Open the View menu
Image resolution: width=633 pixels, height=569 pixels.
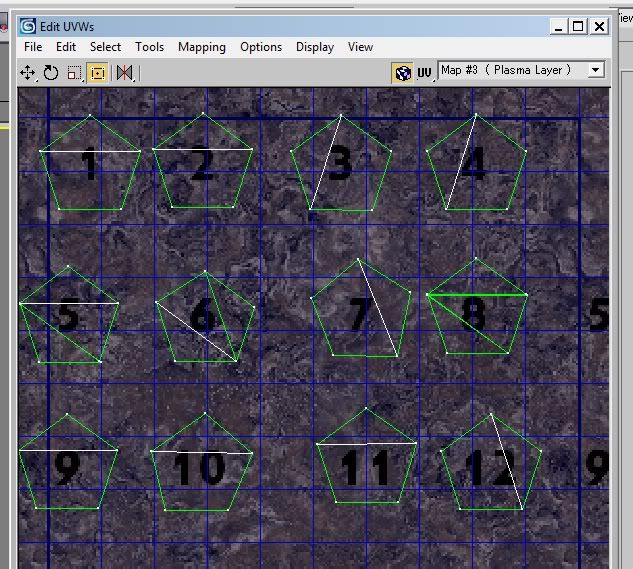coord(360,47)
